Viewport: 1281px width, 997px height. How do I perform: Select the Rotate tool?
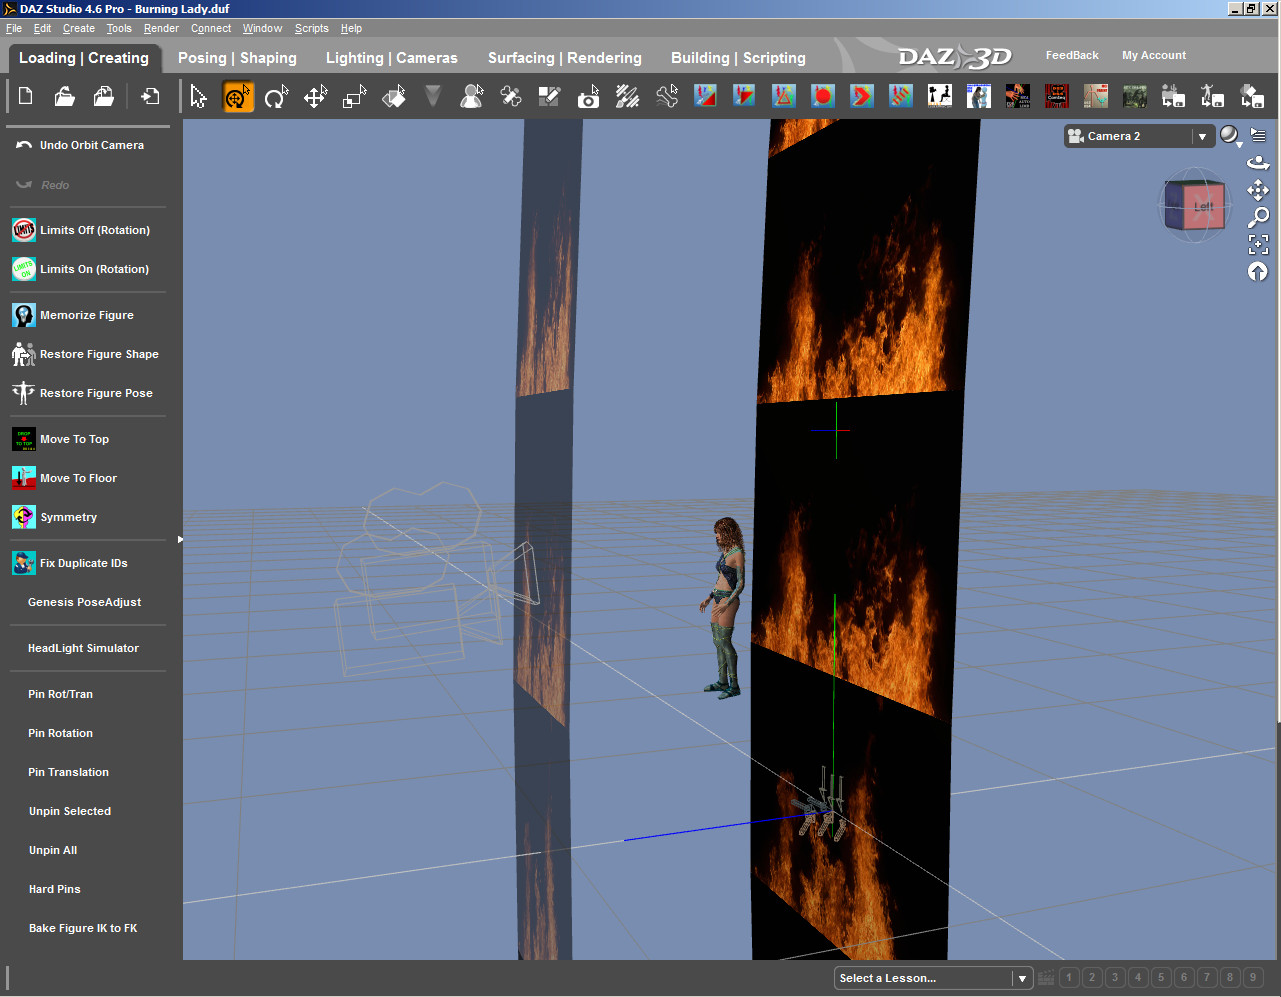[x=276, y=96]
